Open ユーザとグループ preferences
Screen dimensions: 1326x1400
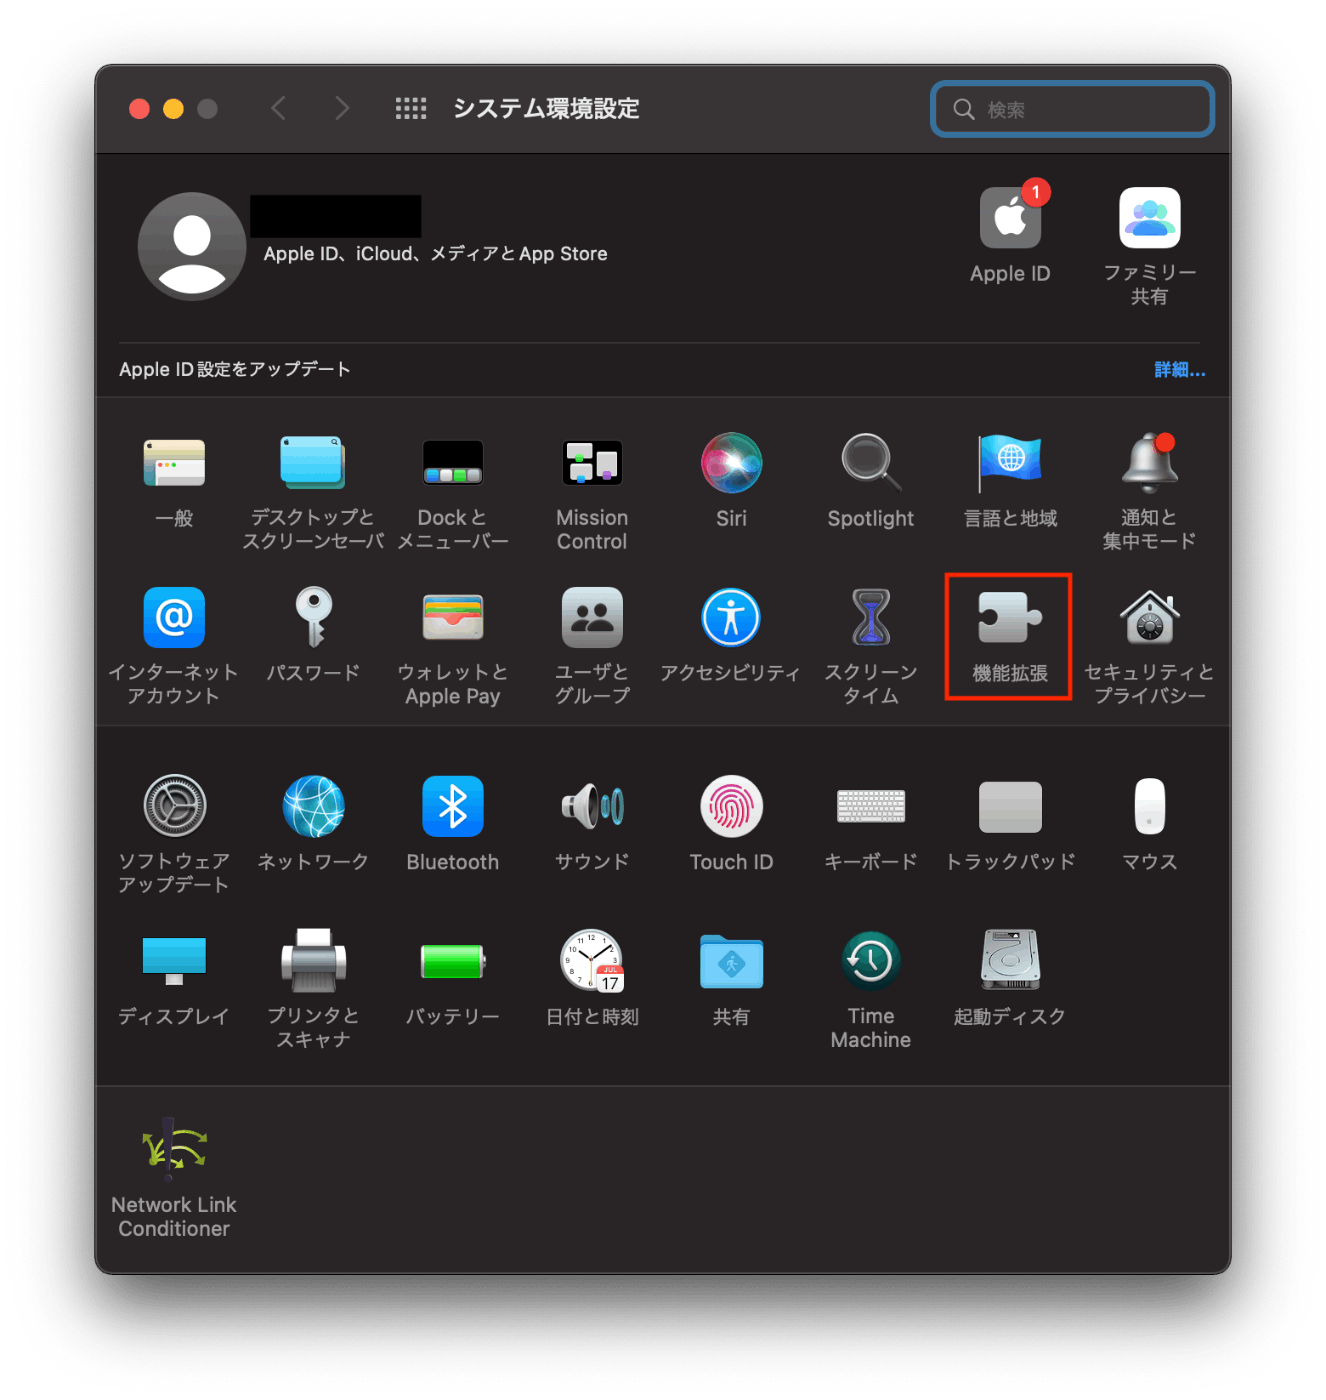coord(592,617)
